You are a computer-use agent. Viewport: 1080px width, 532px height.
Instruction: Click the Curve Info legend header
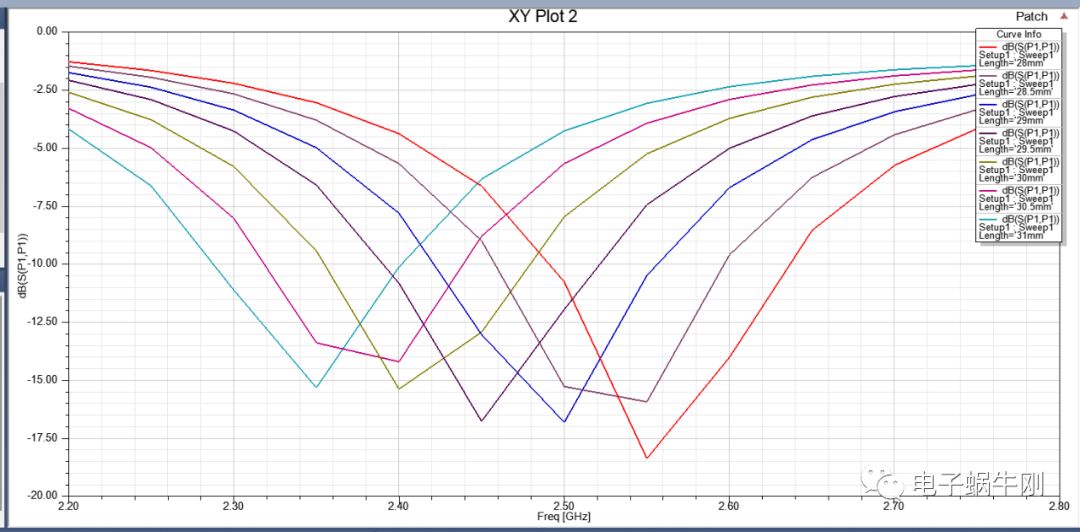(x=1019, y=34)
